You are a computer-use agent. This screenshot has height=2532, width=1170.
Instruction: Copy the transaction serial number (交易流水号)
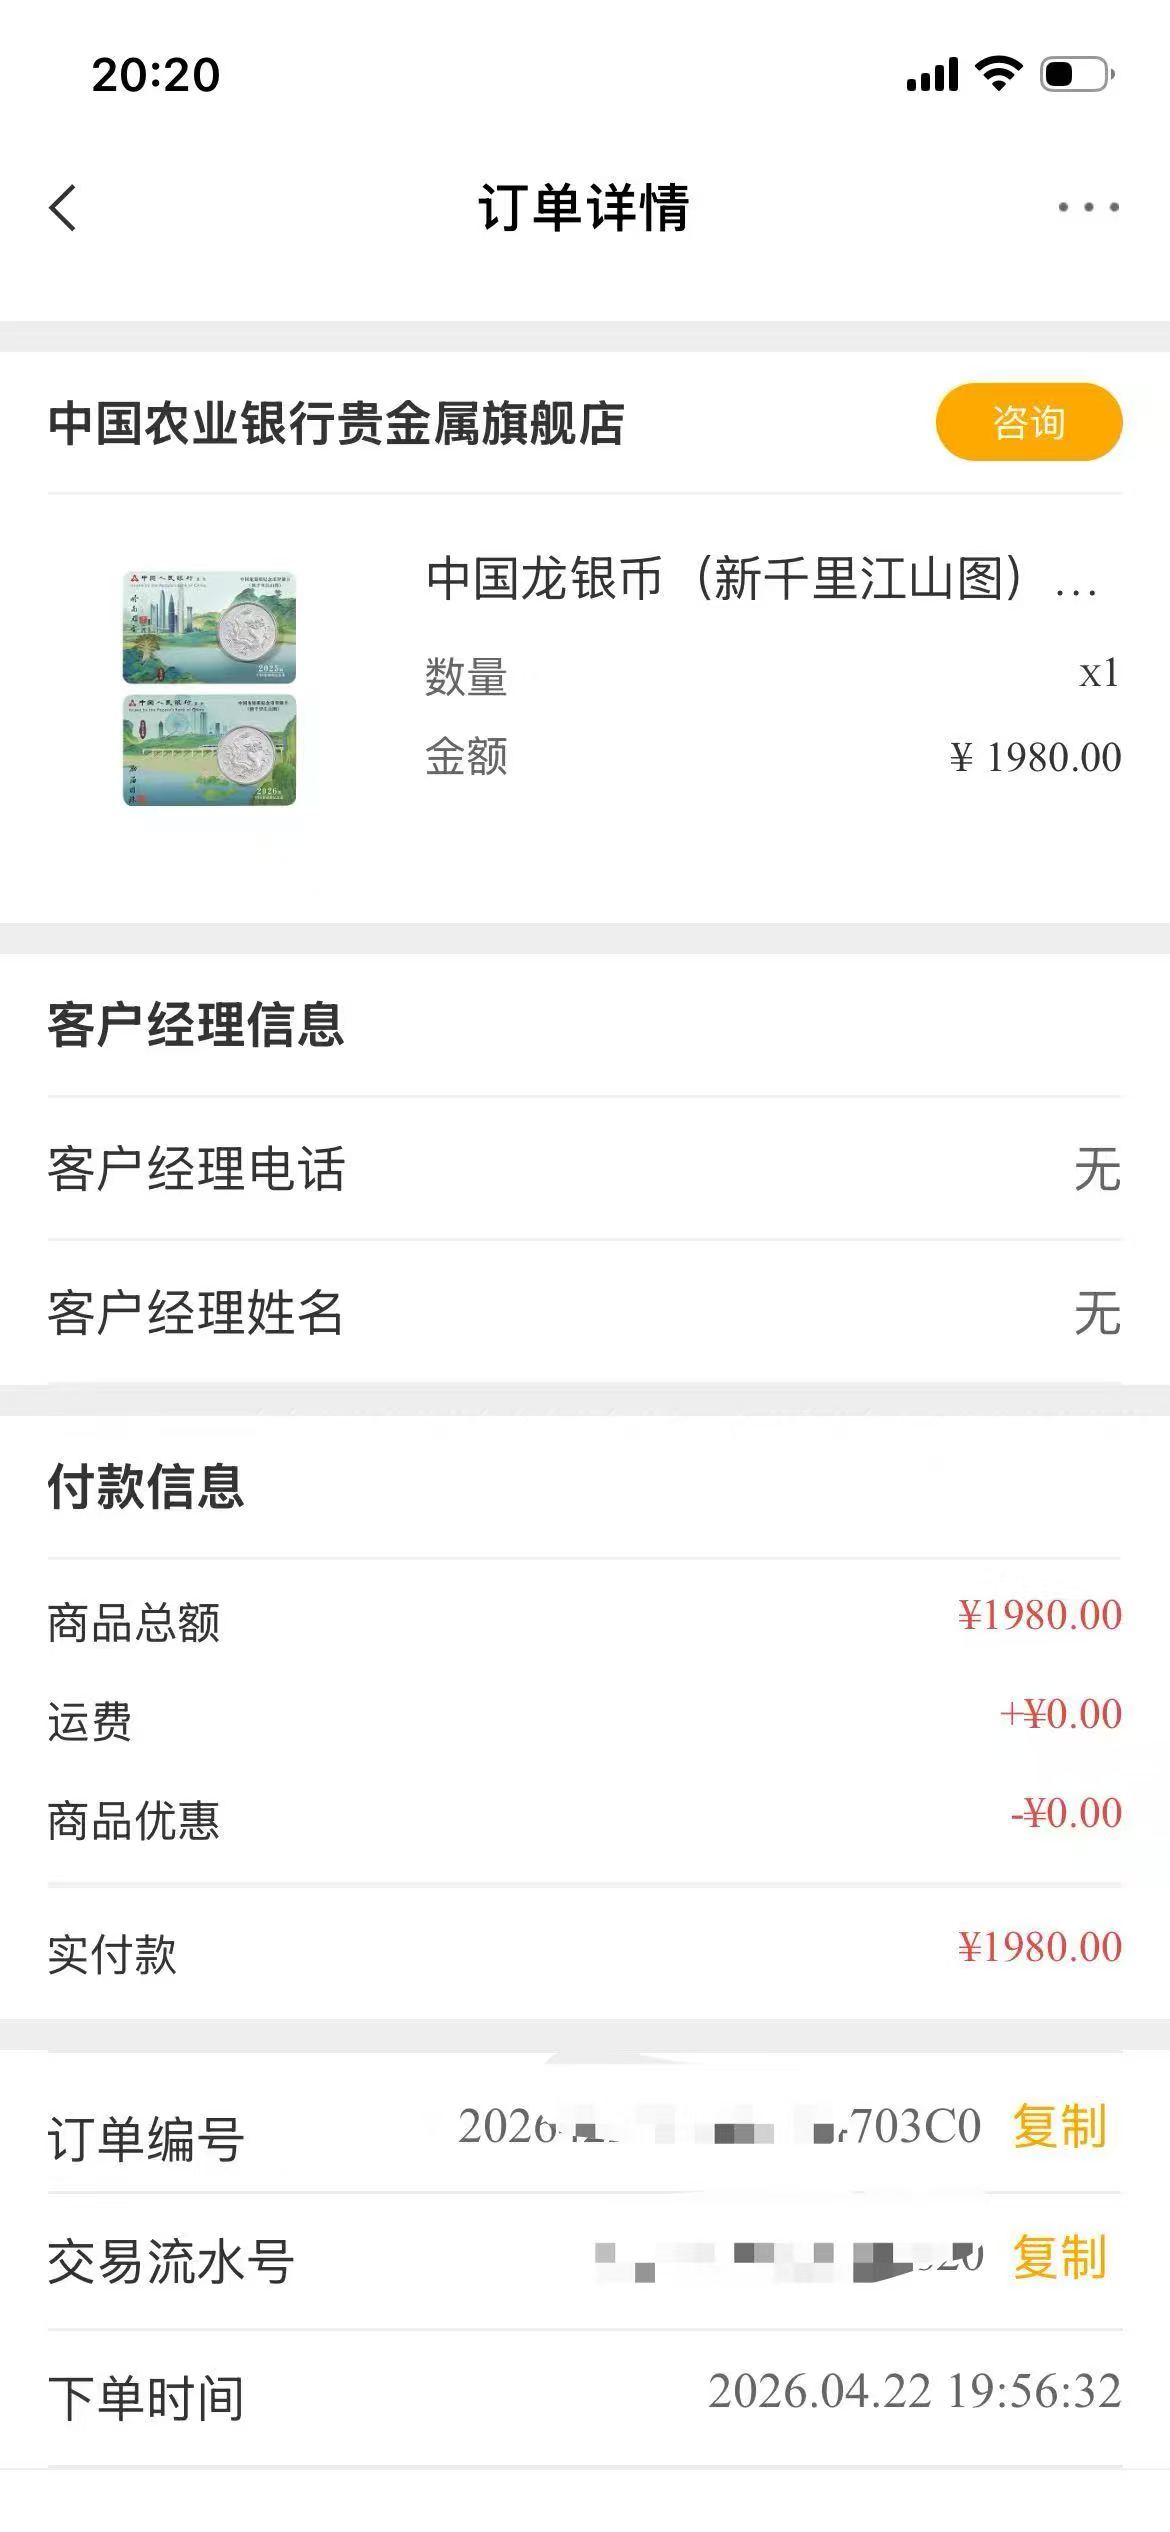[1059, 2258]
